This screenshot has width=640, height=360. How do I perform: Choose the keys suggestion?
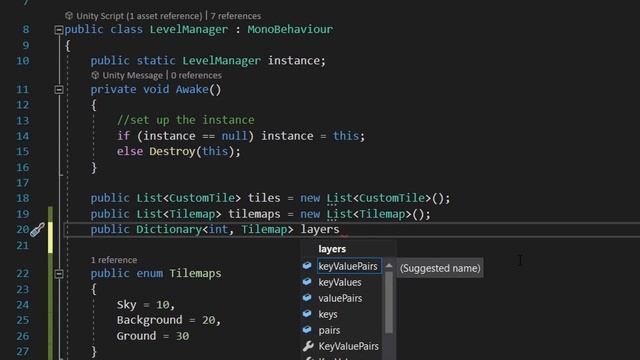pyautogui.click(x=328, y=314)
